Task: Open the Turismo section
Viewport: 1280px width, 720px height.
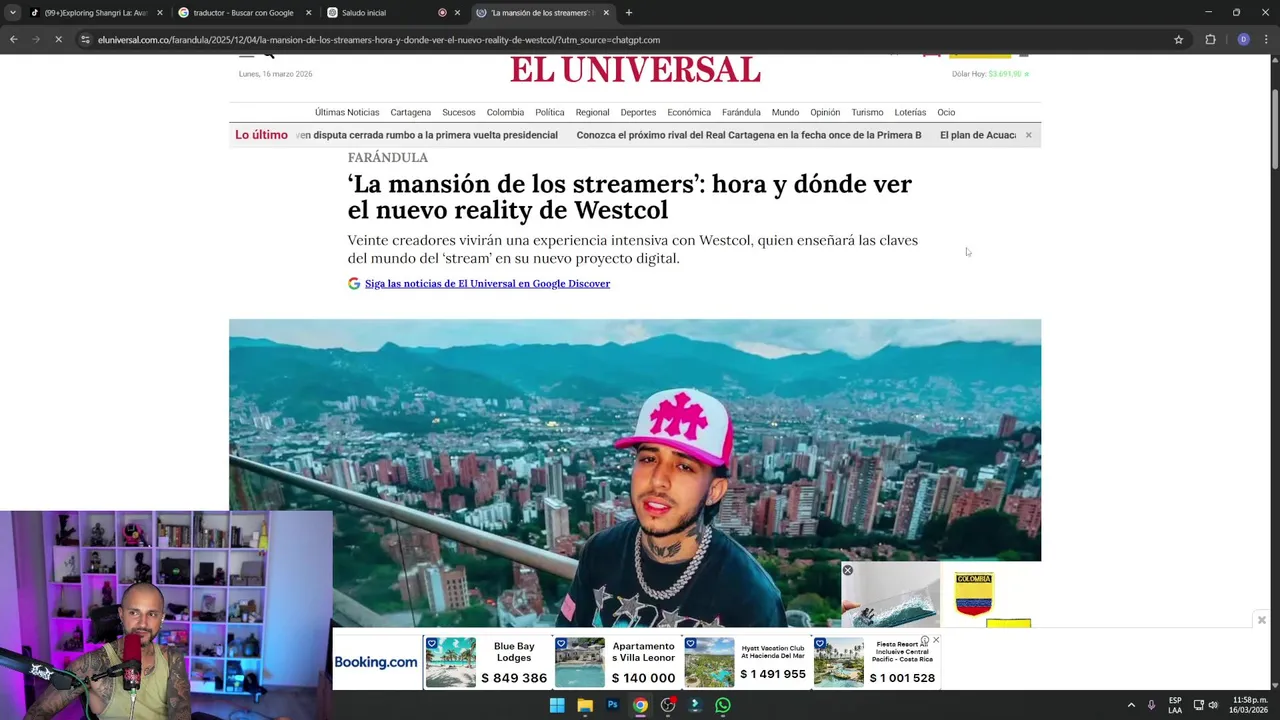Action: coord(867,112)
